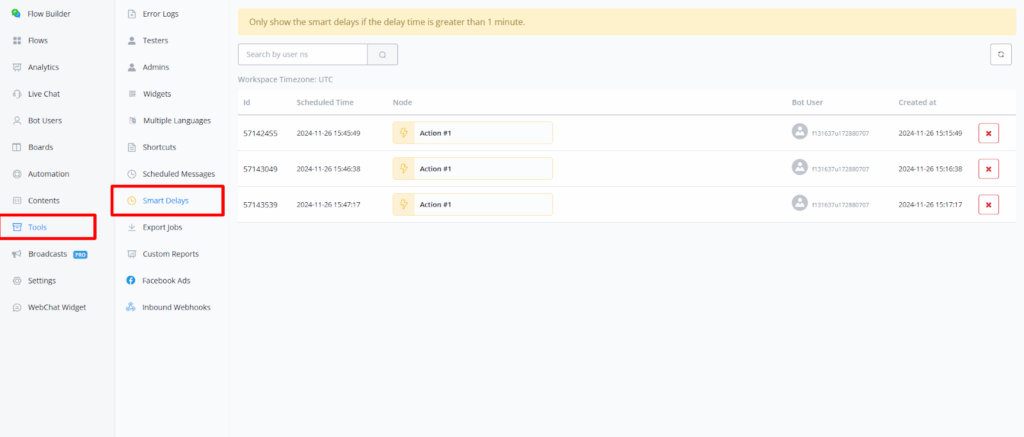
Task: Open the third row Action #1 node
Action: pyautogui.click(x=472, y=204)
